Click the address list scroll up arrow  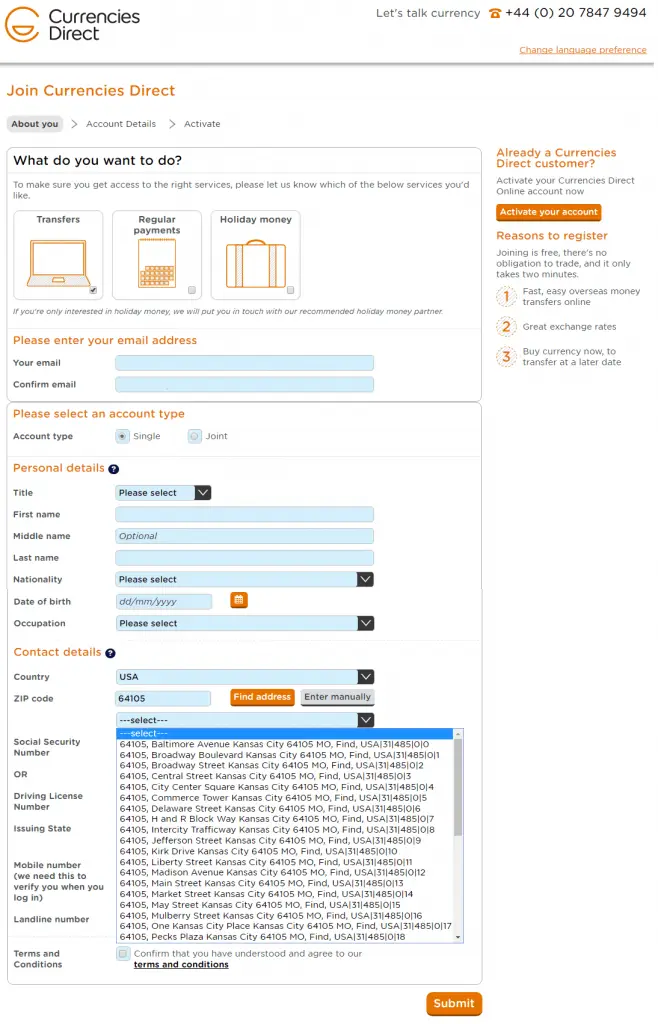(458, 735)
